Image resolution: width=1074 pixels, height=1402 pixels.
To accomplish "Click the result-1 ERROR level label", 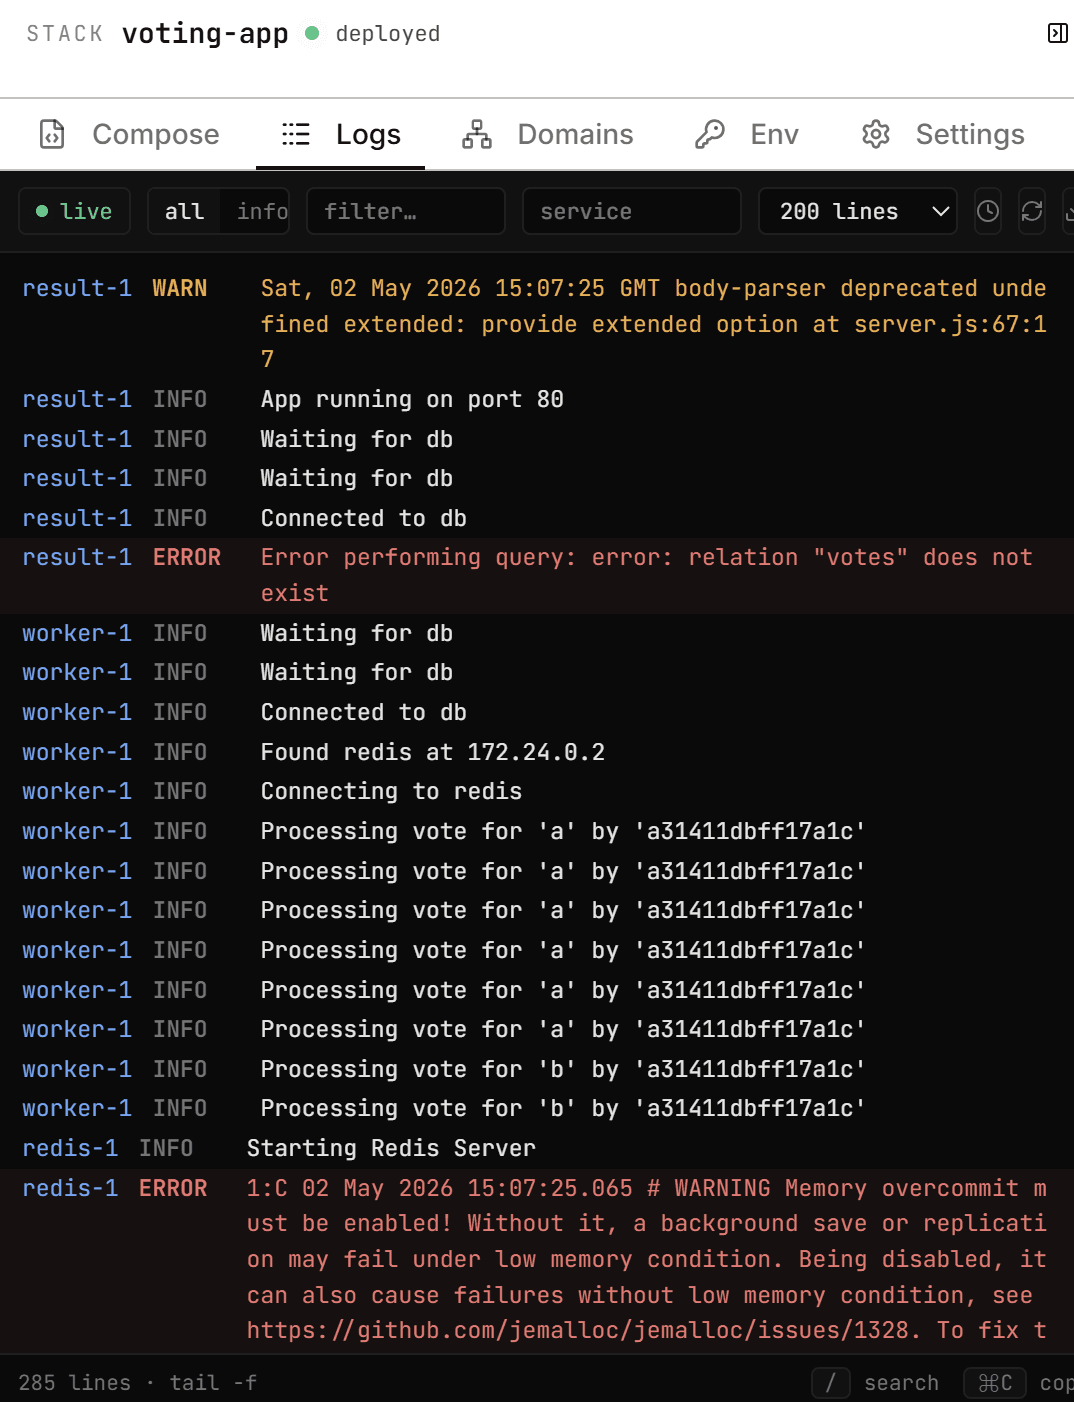I will click(x=187, y=557).
